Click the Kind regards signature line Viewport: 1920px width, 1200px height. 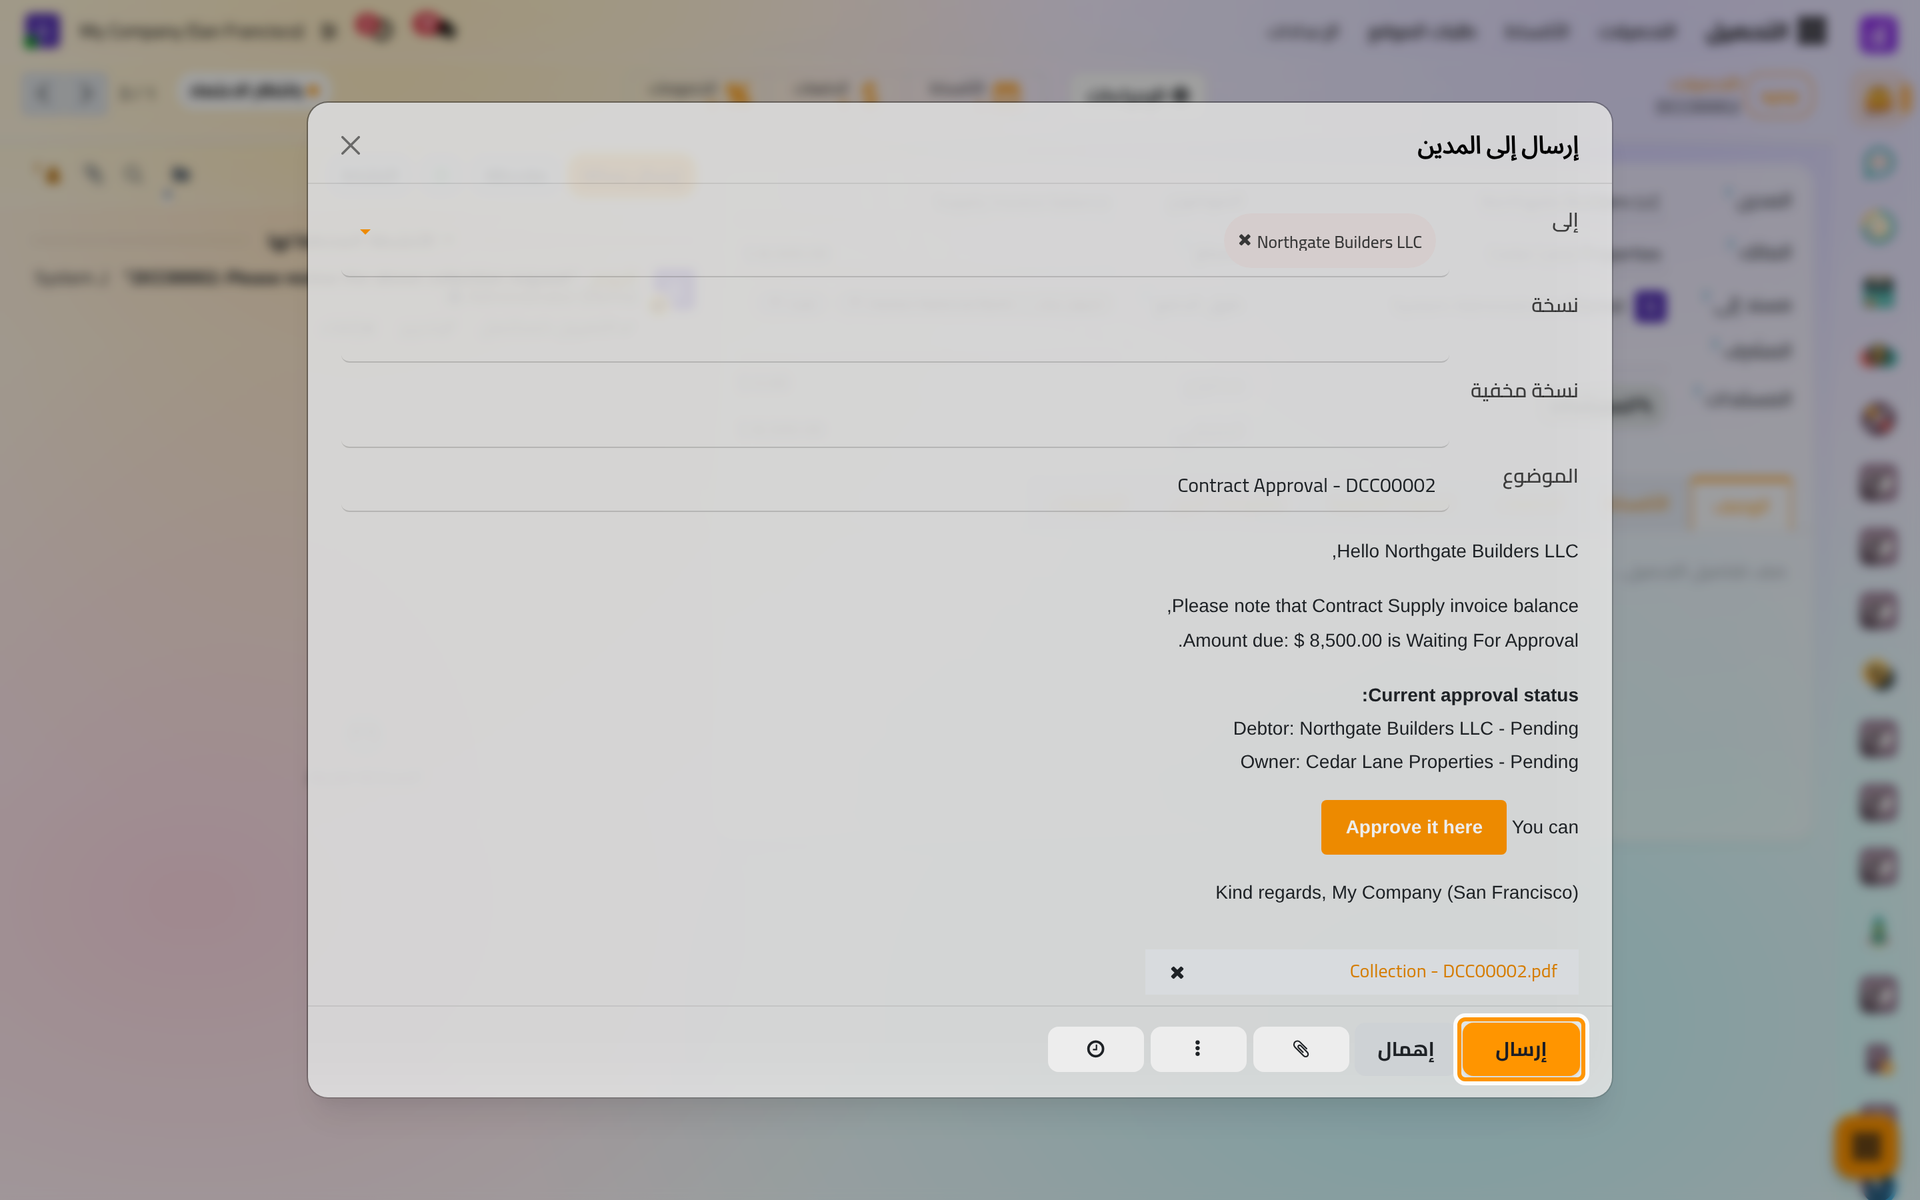tap(1396, 893)
